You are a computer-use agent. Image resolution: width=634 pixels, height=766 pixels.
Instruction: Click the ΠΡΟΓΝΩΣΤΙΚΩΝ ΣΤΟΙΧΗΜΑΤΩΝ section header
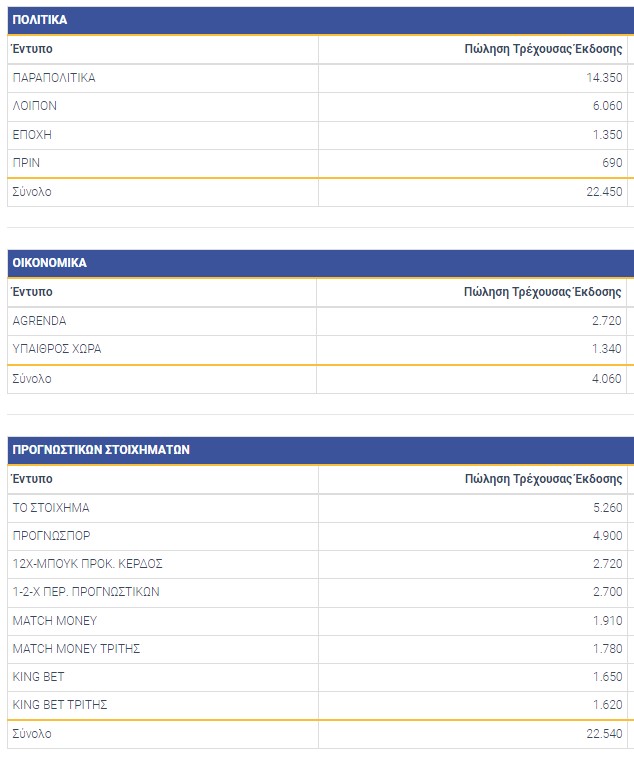[101, 450]
